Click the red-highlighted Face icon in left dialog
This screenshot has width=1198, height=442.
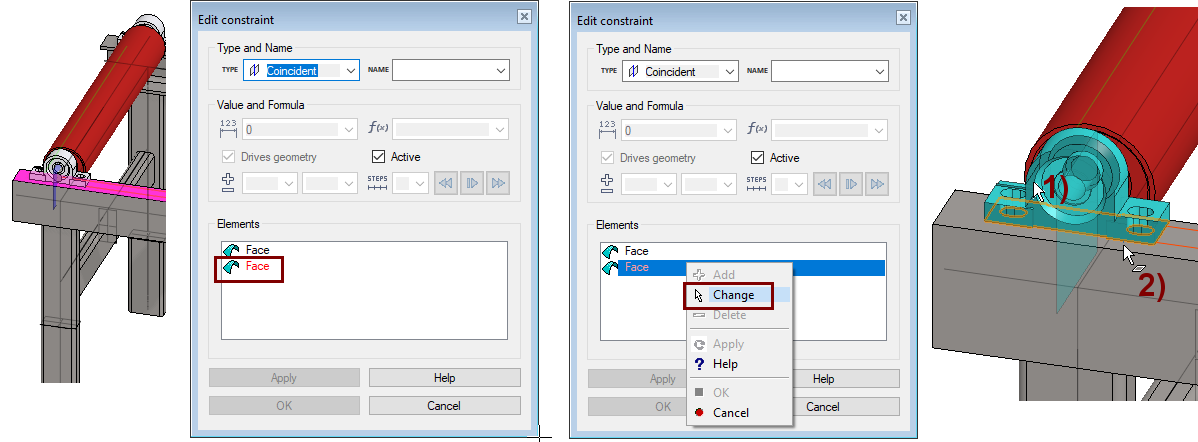232,267
